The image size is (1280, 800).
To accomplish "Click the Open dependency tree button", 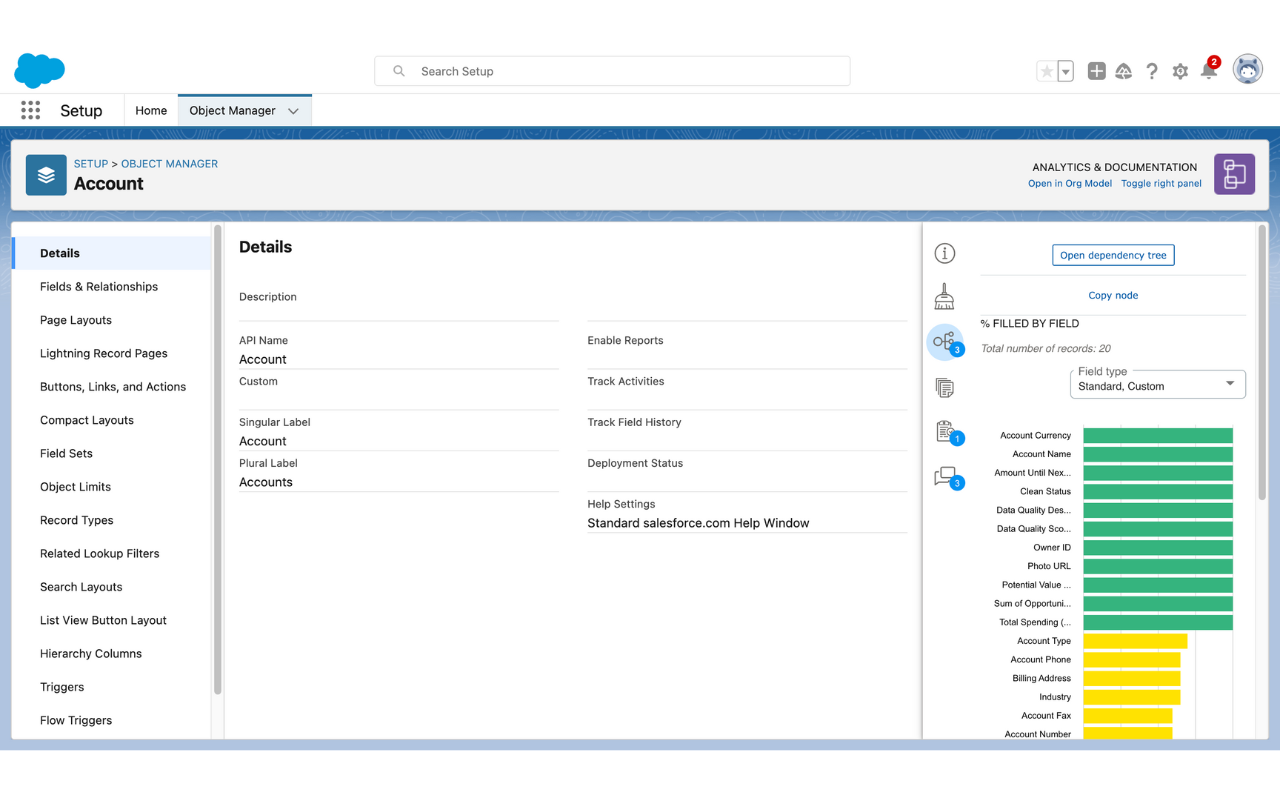I will [x=1113, y=255].
